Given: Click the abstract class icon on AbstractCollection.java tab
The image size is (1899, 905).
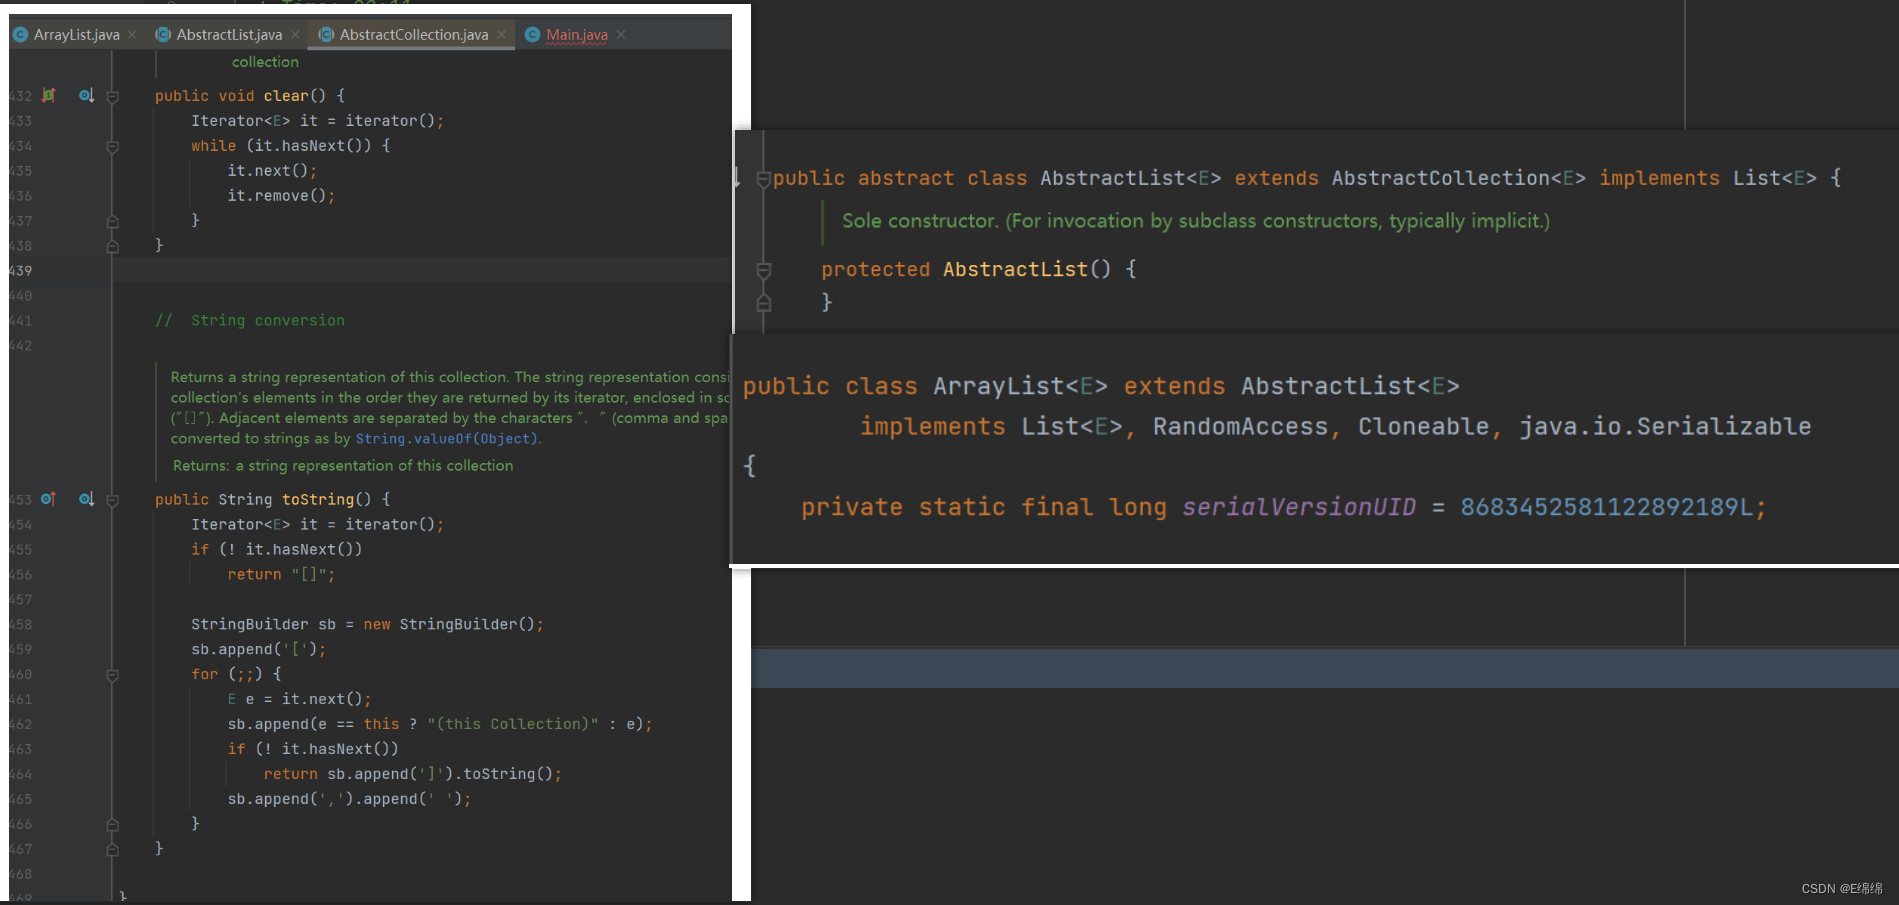Looking at the screenshot, I should click(x=326, y=34).
